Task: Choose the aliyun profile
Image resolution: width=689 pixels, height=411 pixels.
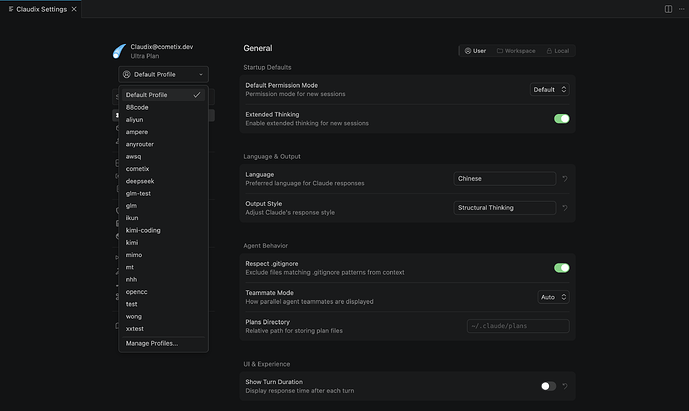Action: pyautogui.click(x=163, y=120)
